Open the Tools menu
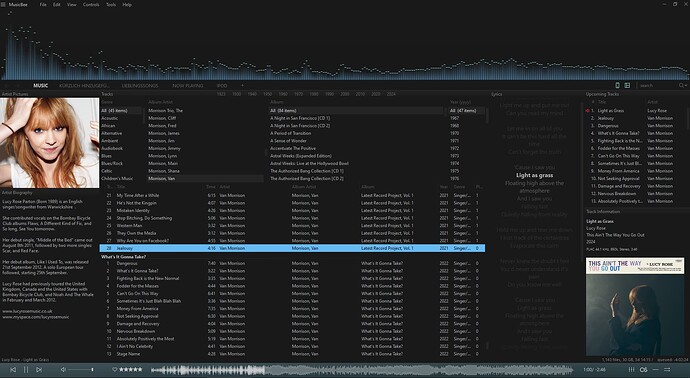Screen dimensions: 690x378 coord(111,4)
